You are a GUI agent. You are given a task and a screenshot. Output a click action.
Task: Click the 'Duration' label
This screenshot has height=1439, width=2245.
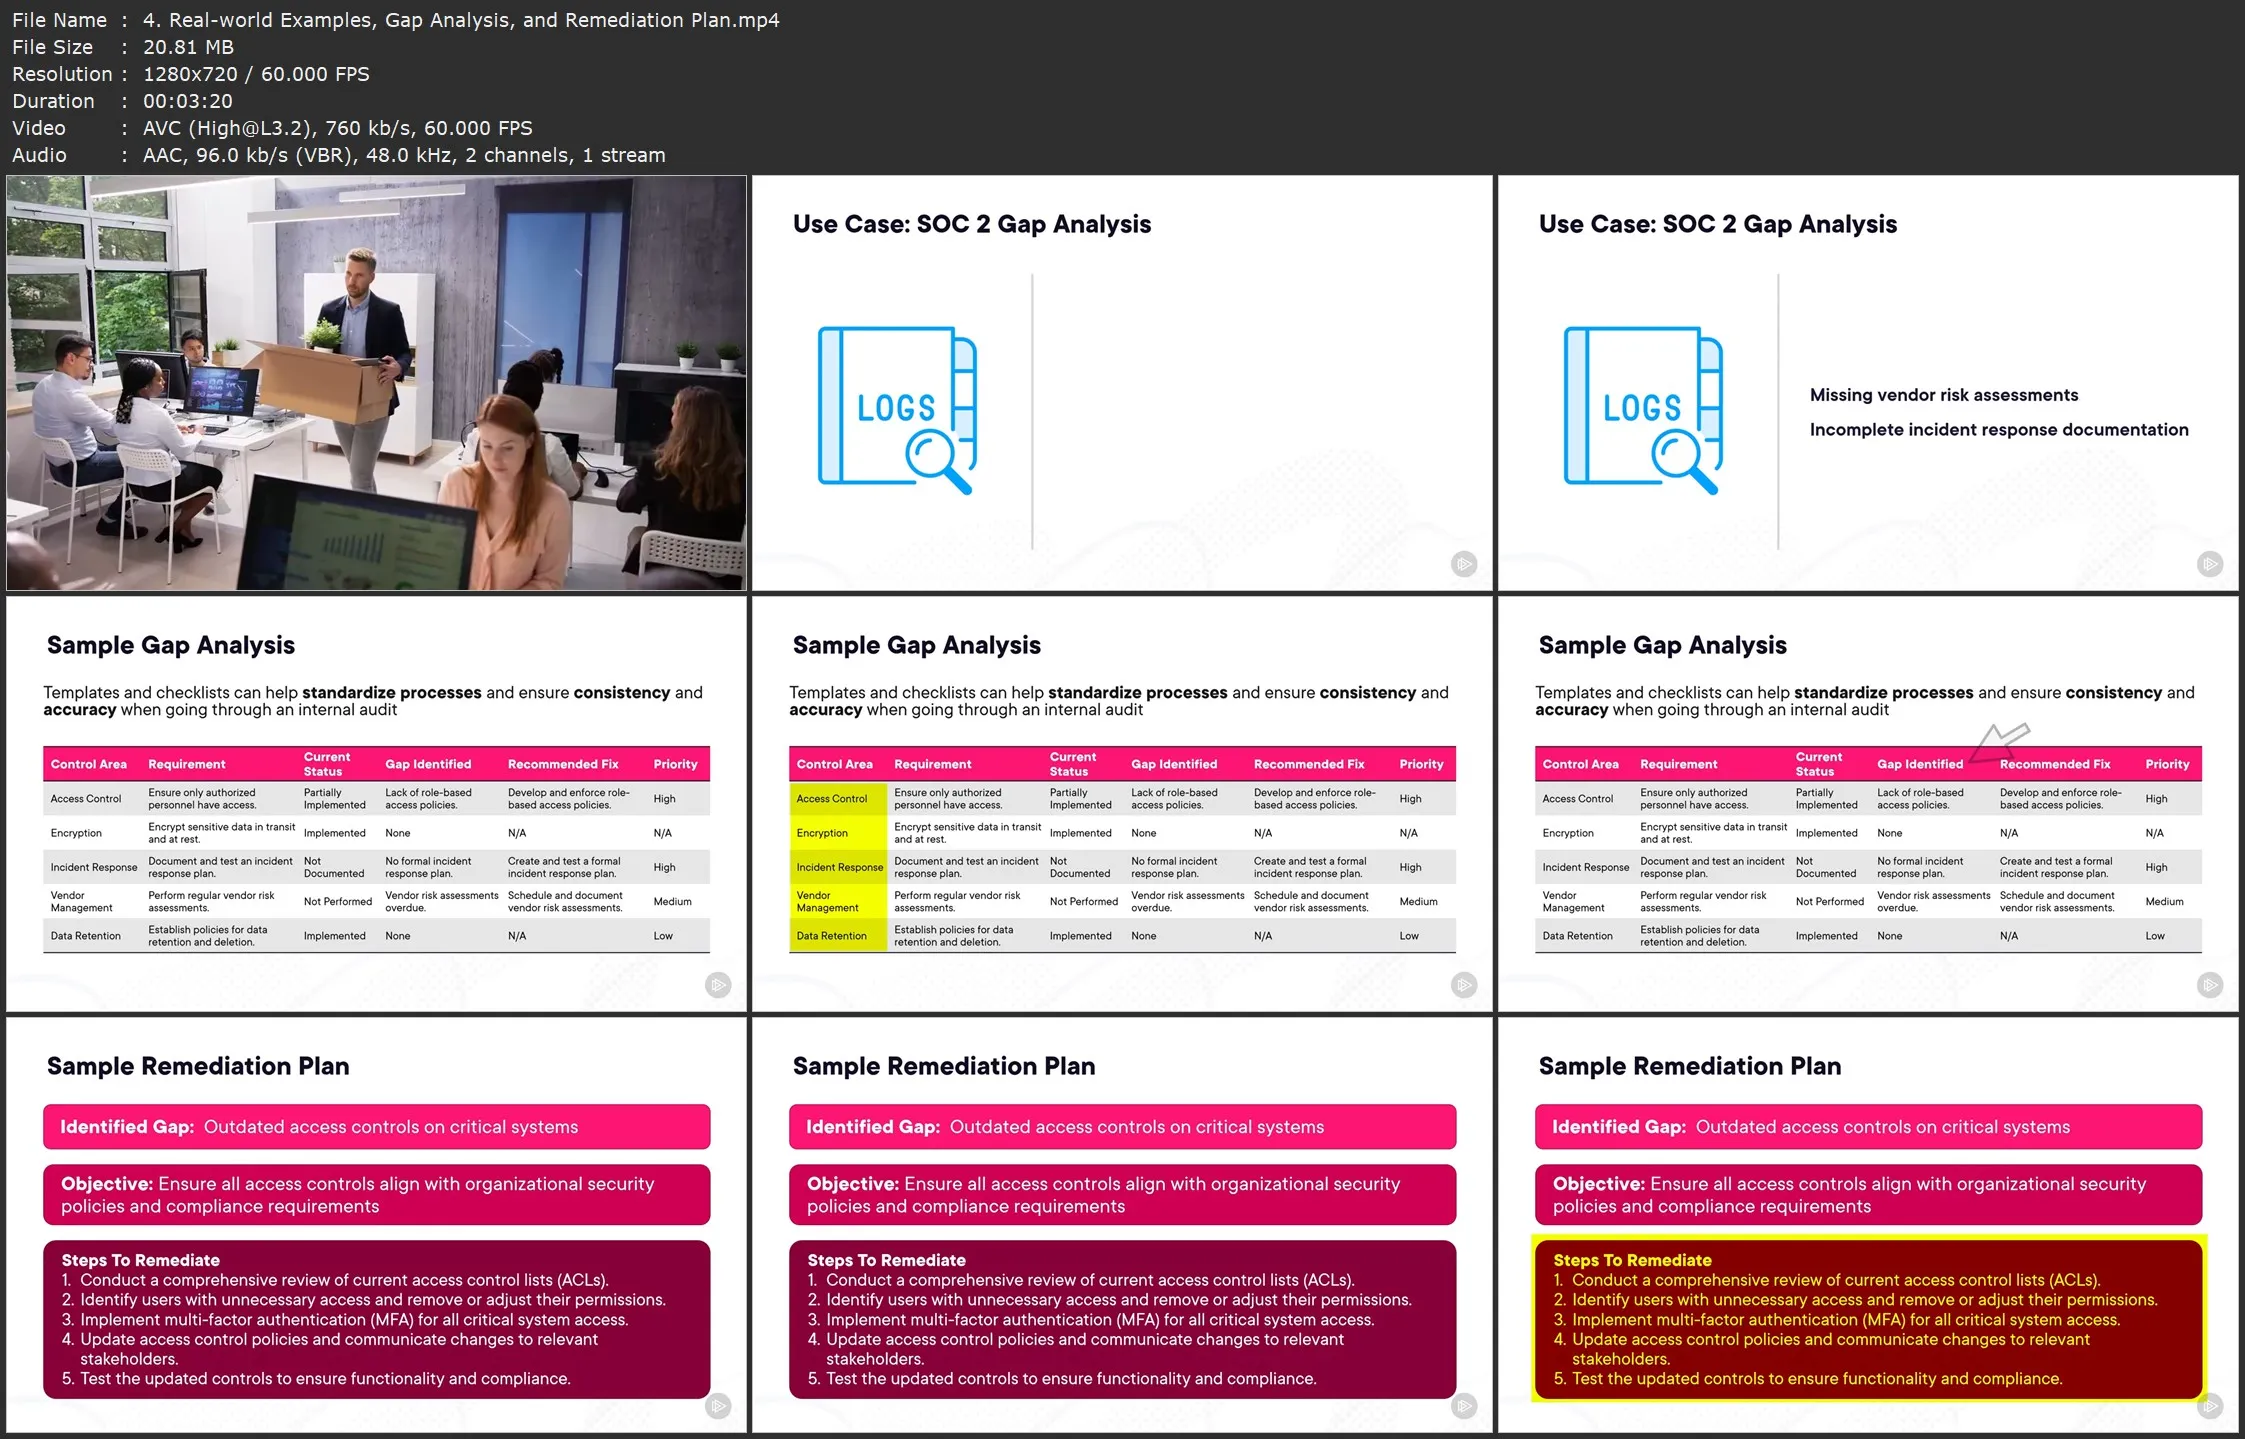coord(53,101)
